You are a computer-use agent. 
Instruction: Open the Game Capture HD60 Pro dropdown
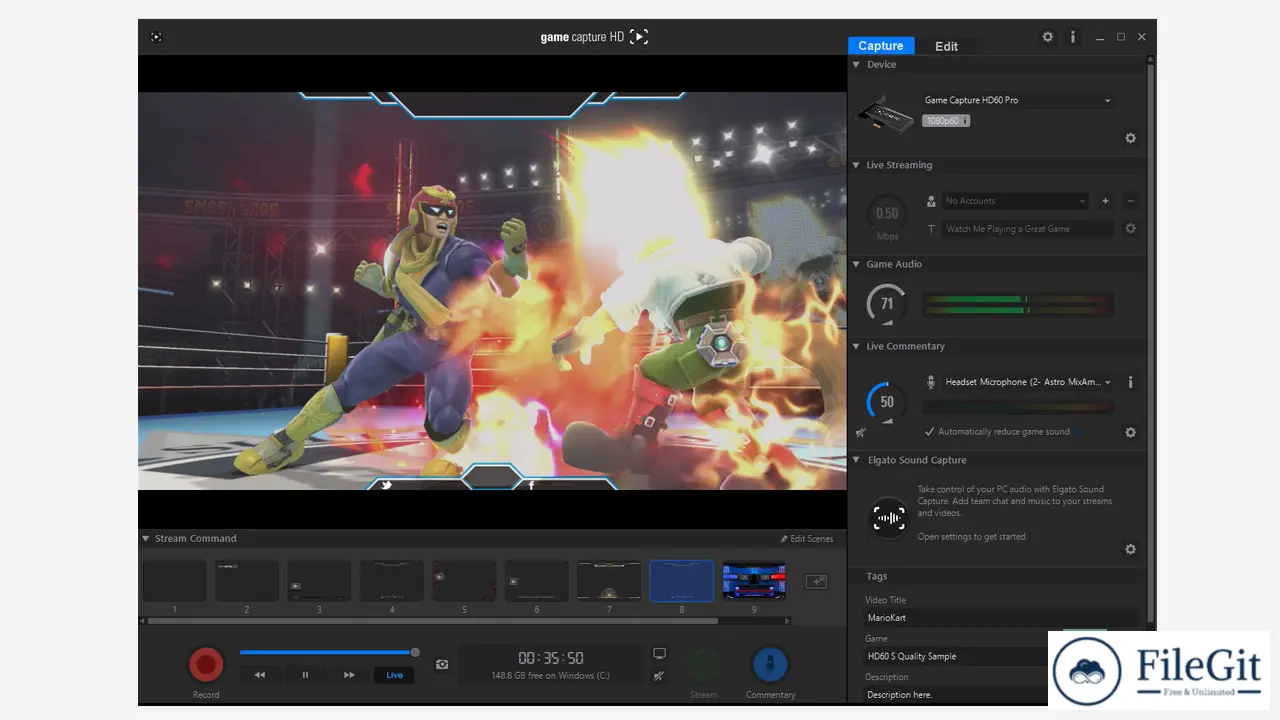tap(1017, 100)
